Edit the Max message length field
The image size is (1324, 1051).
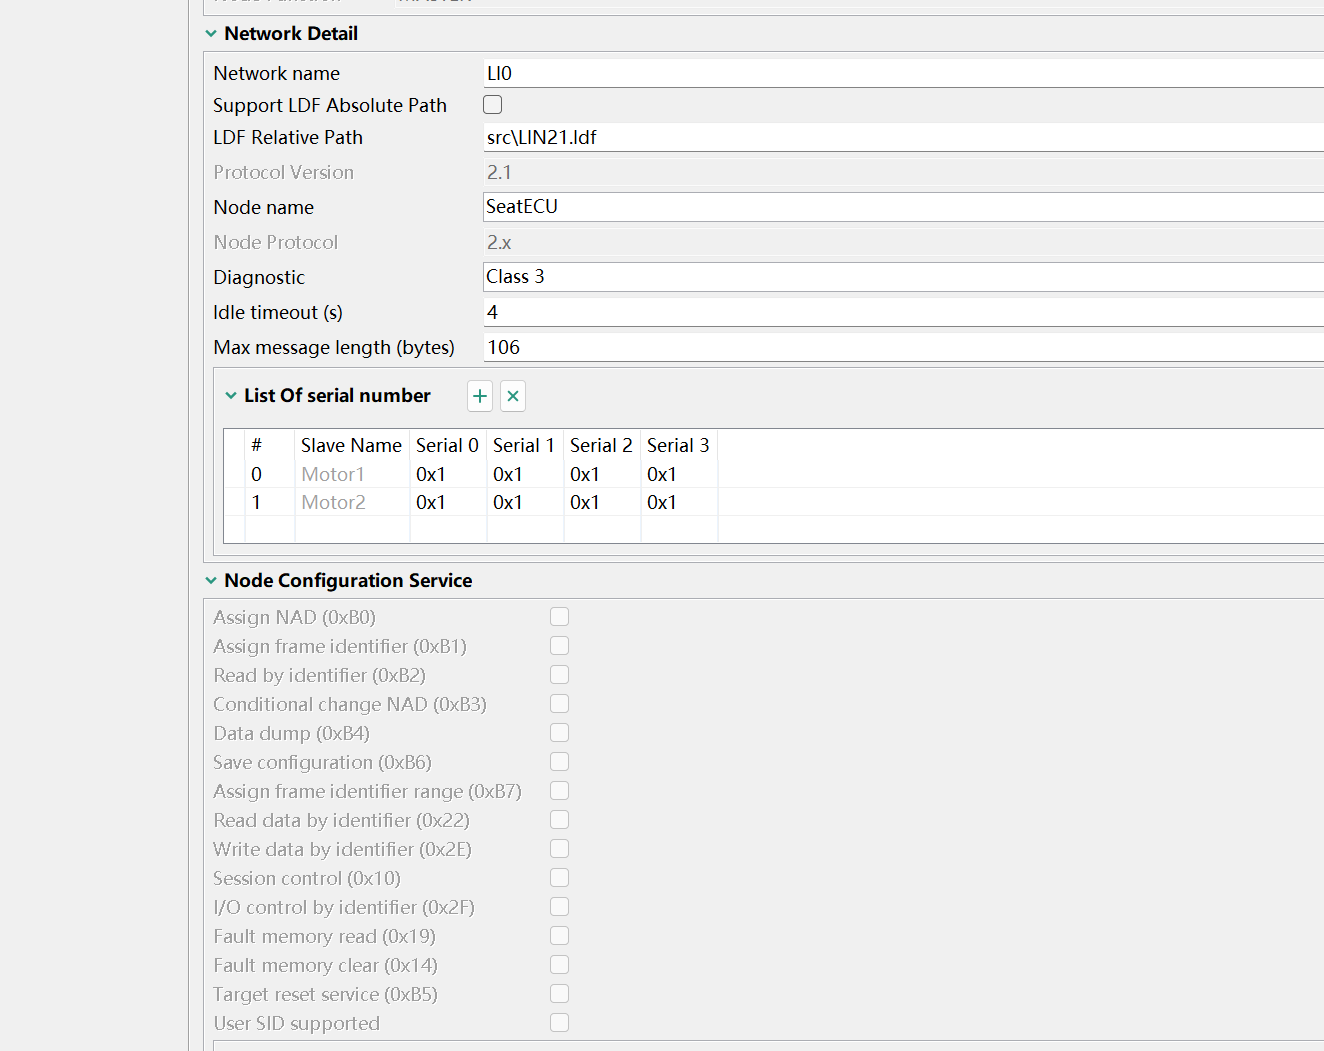[x=900, y=347]
